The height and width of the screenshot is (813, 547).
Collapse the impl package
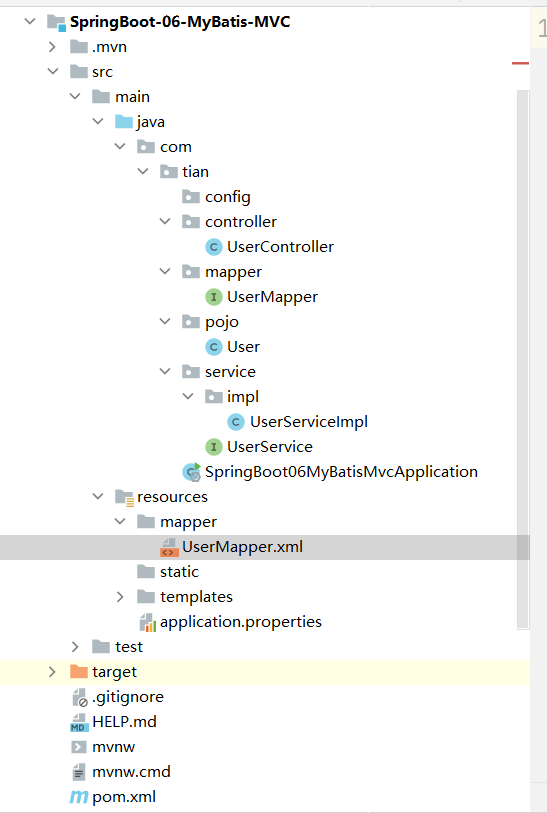(x=188, y=397)
